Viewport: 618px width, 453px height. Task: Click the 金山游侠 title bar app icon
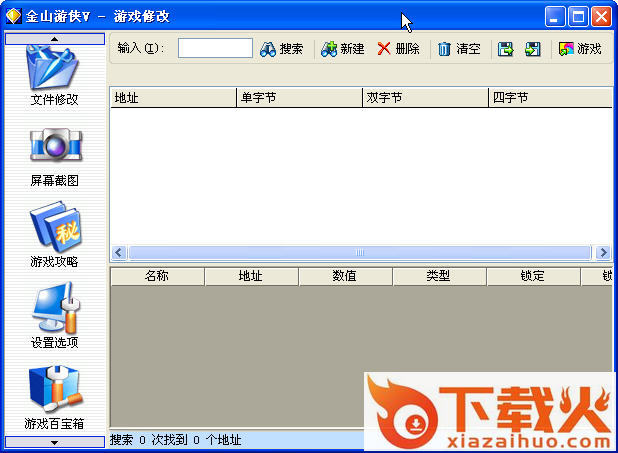13,16
